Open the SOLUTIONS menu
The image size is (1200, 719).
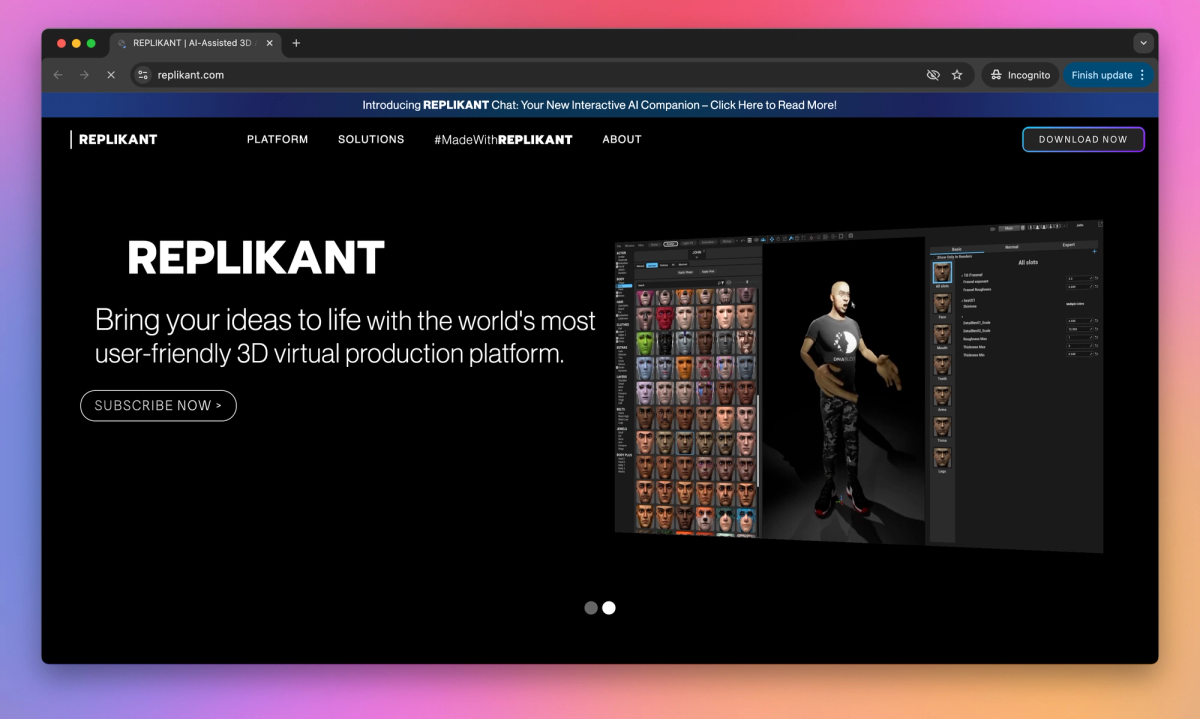point(371,139)
